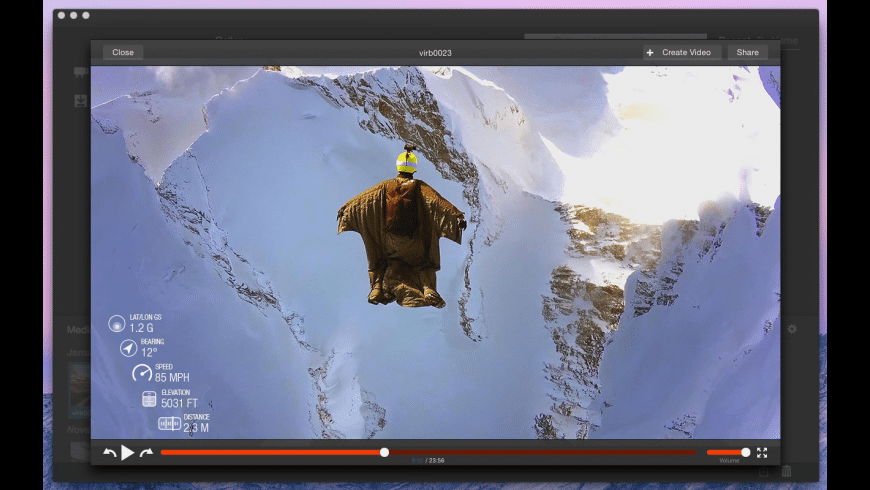Click the Speed speedometer icon
Viewport: 870px width, 490px height.
click(x=141, y=373)
